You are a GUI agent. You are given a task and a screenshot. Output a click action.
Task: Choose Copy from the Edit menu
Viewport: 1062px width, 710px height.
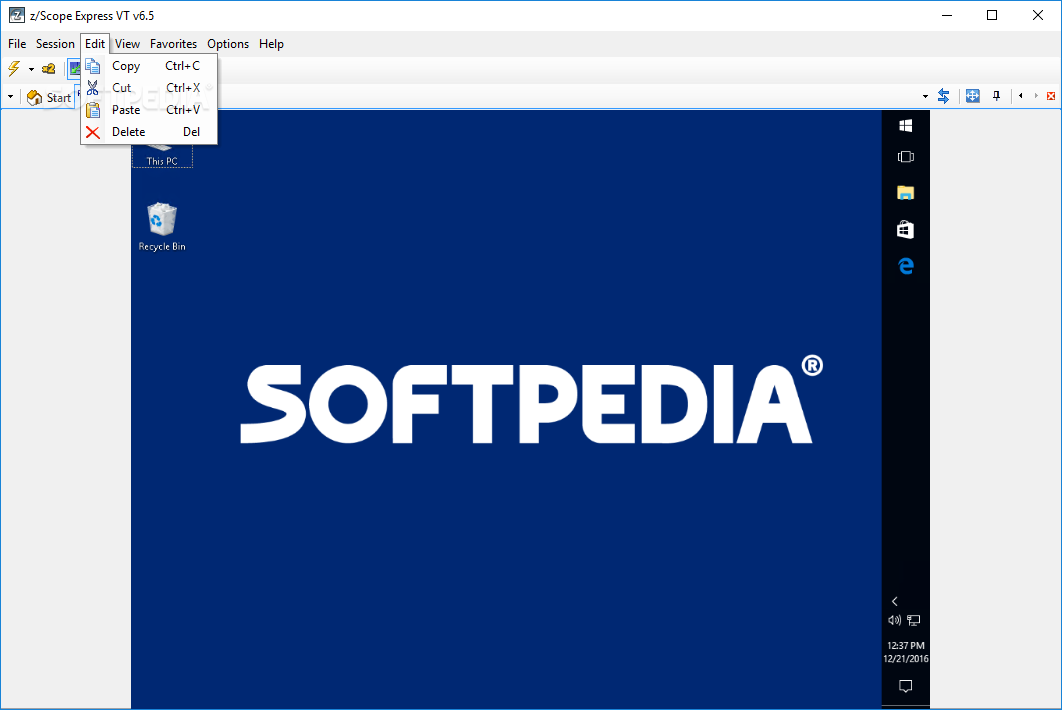point(149,66)
